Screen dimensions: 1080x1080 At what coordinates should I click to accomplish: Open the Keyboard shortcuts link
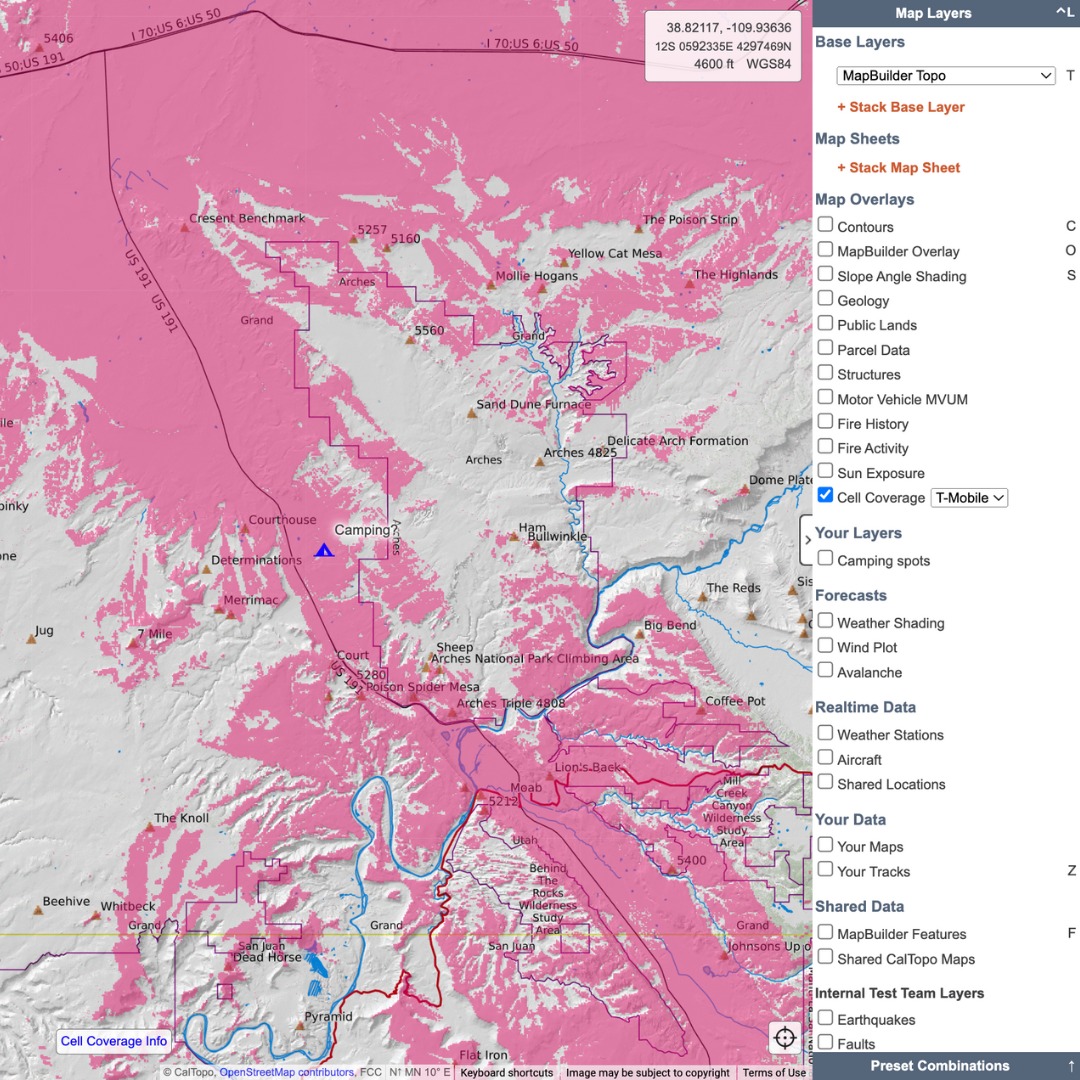pyautogui.click(x=506, y=1072)
